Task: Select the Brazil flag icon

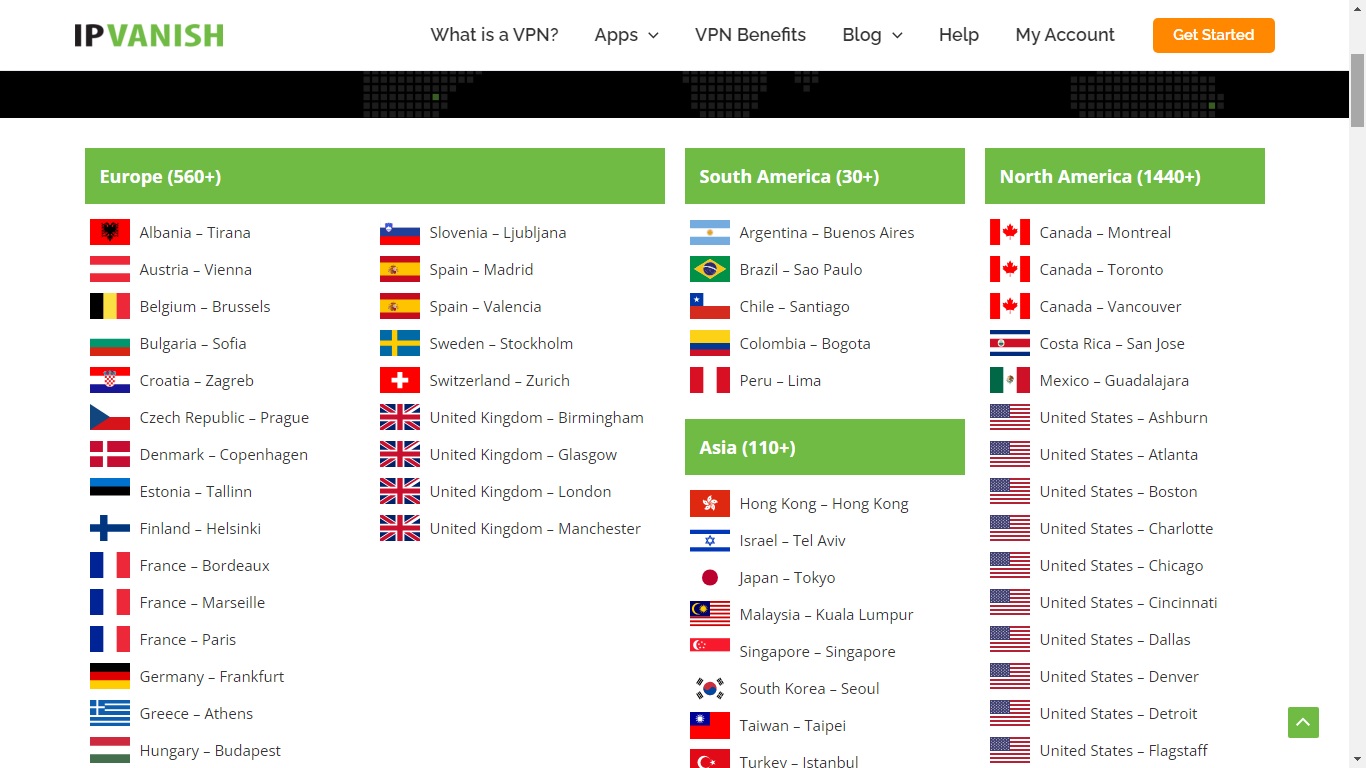Action: 709,269
